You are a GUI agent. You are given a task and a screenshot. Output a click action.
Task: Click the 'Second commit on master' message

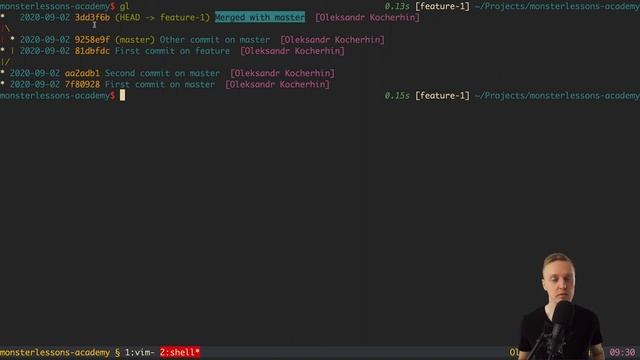point(162,73)
